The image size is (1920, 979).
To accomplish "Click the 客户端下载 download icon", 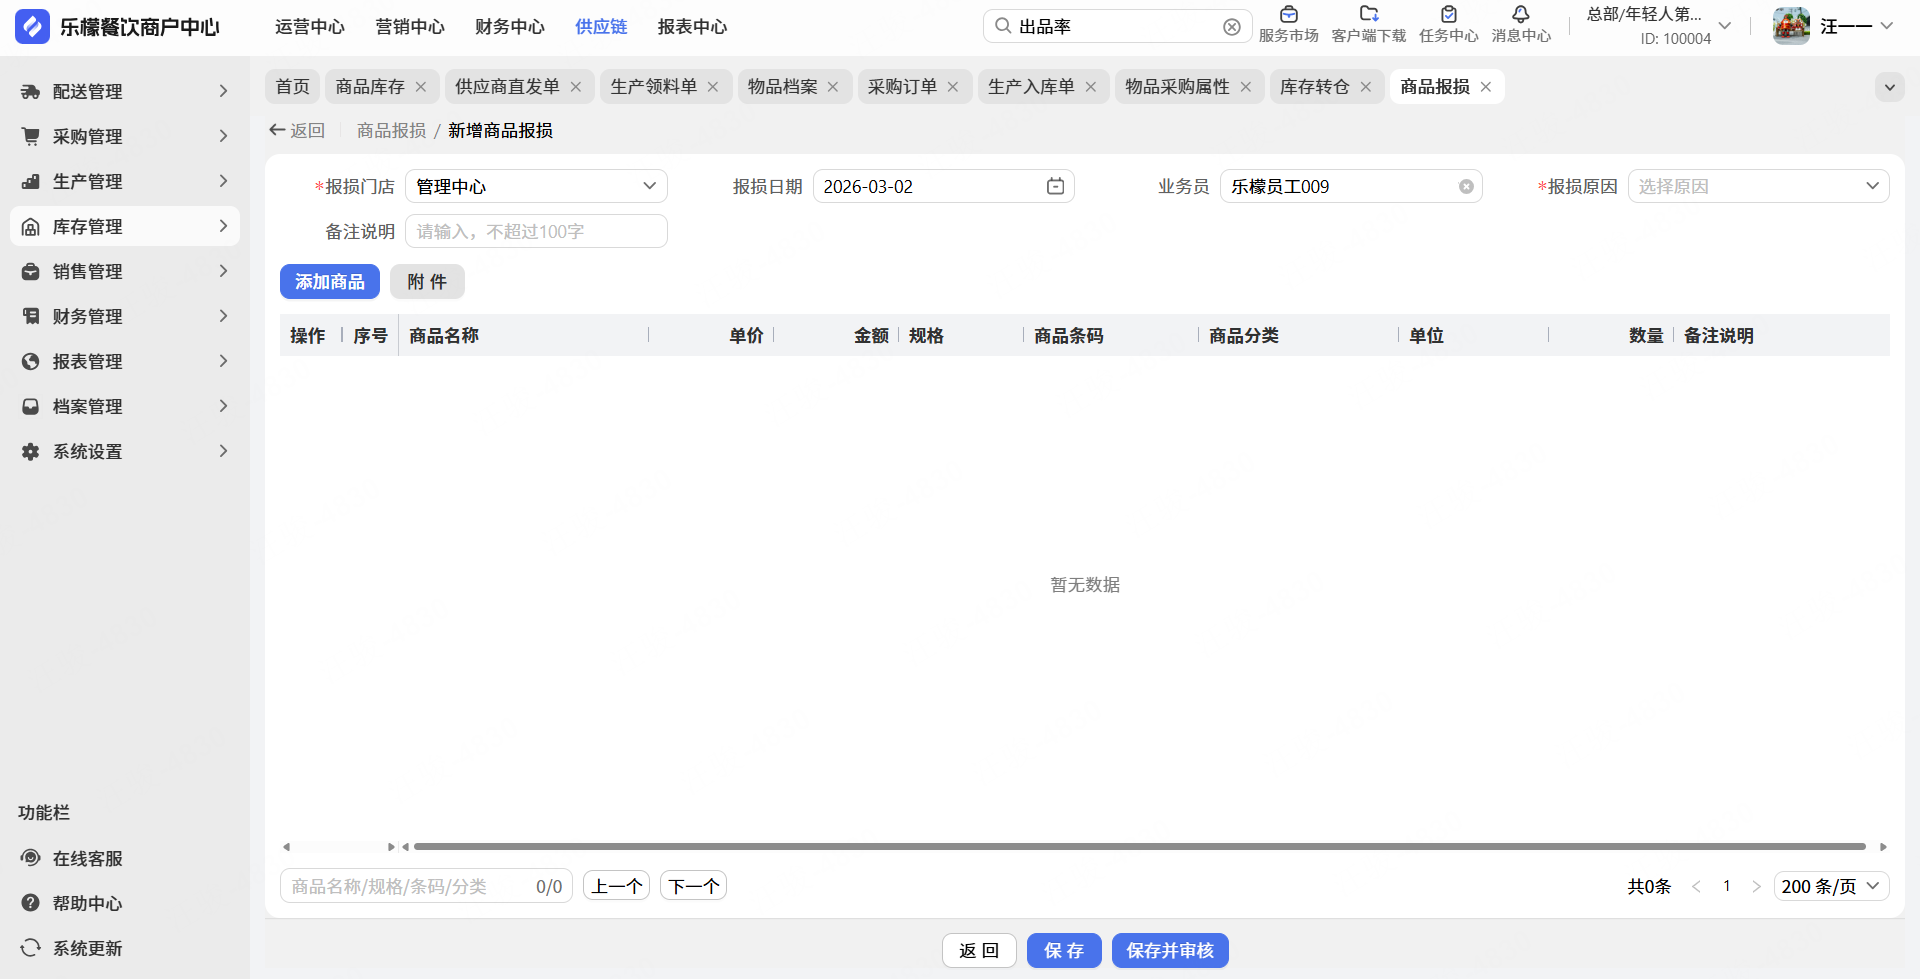I will click(x=1368, y=15).
